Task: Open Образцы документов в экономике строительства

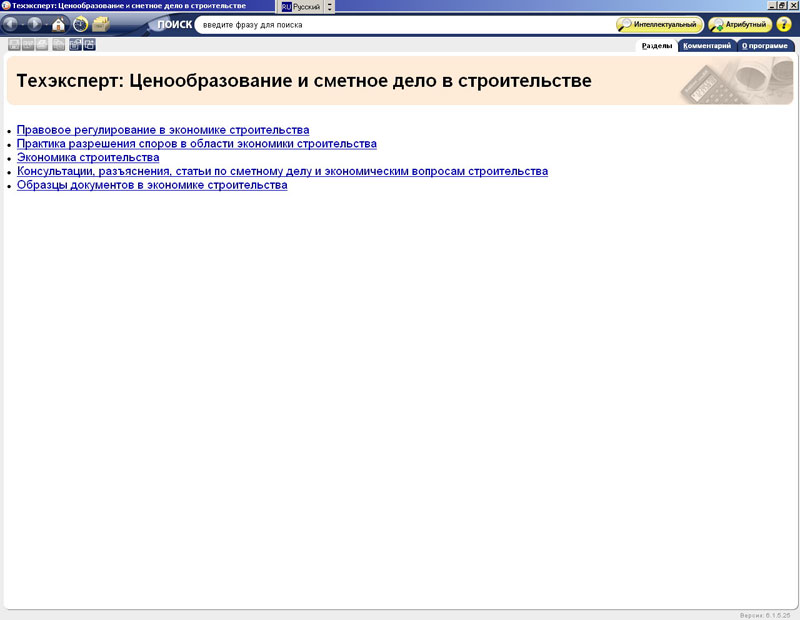Action: point(152,185)
